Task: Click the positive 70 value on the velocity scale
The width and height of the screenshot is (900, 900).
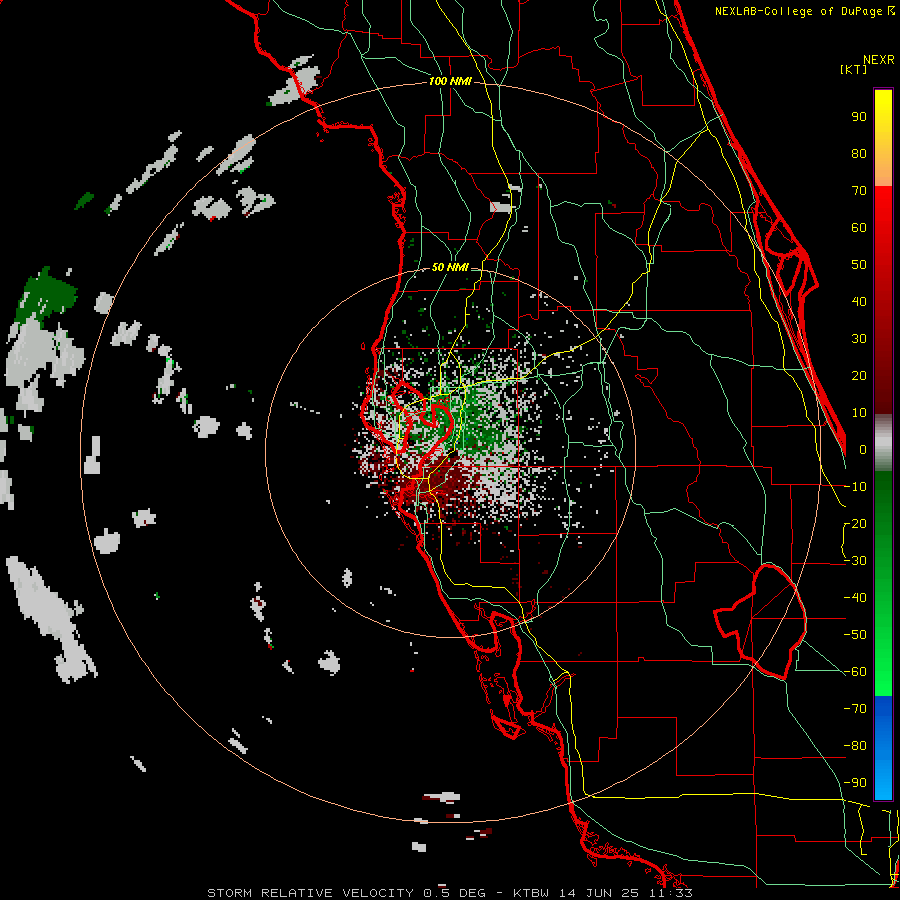Action: point(859,191)
